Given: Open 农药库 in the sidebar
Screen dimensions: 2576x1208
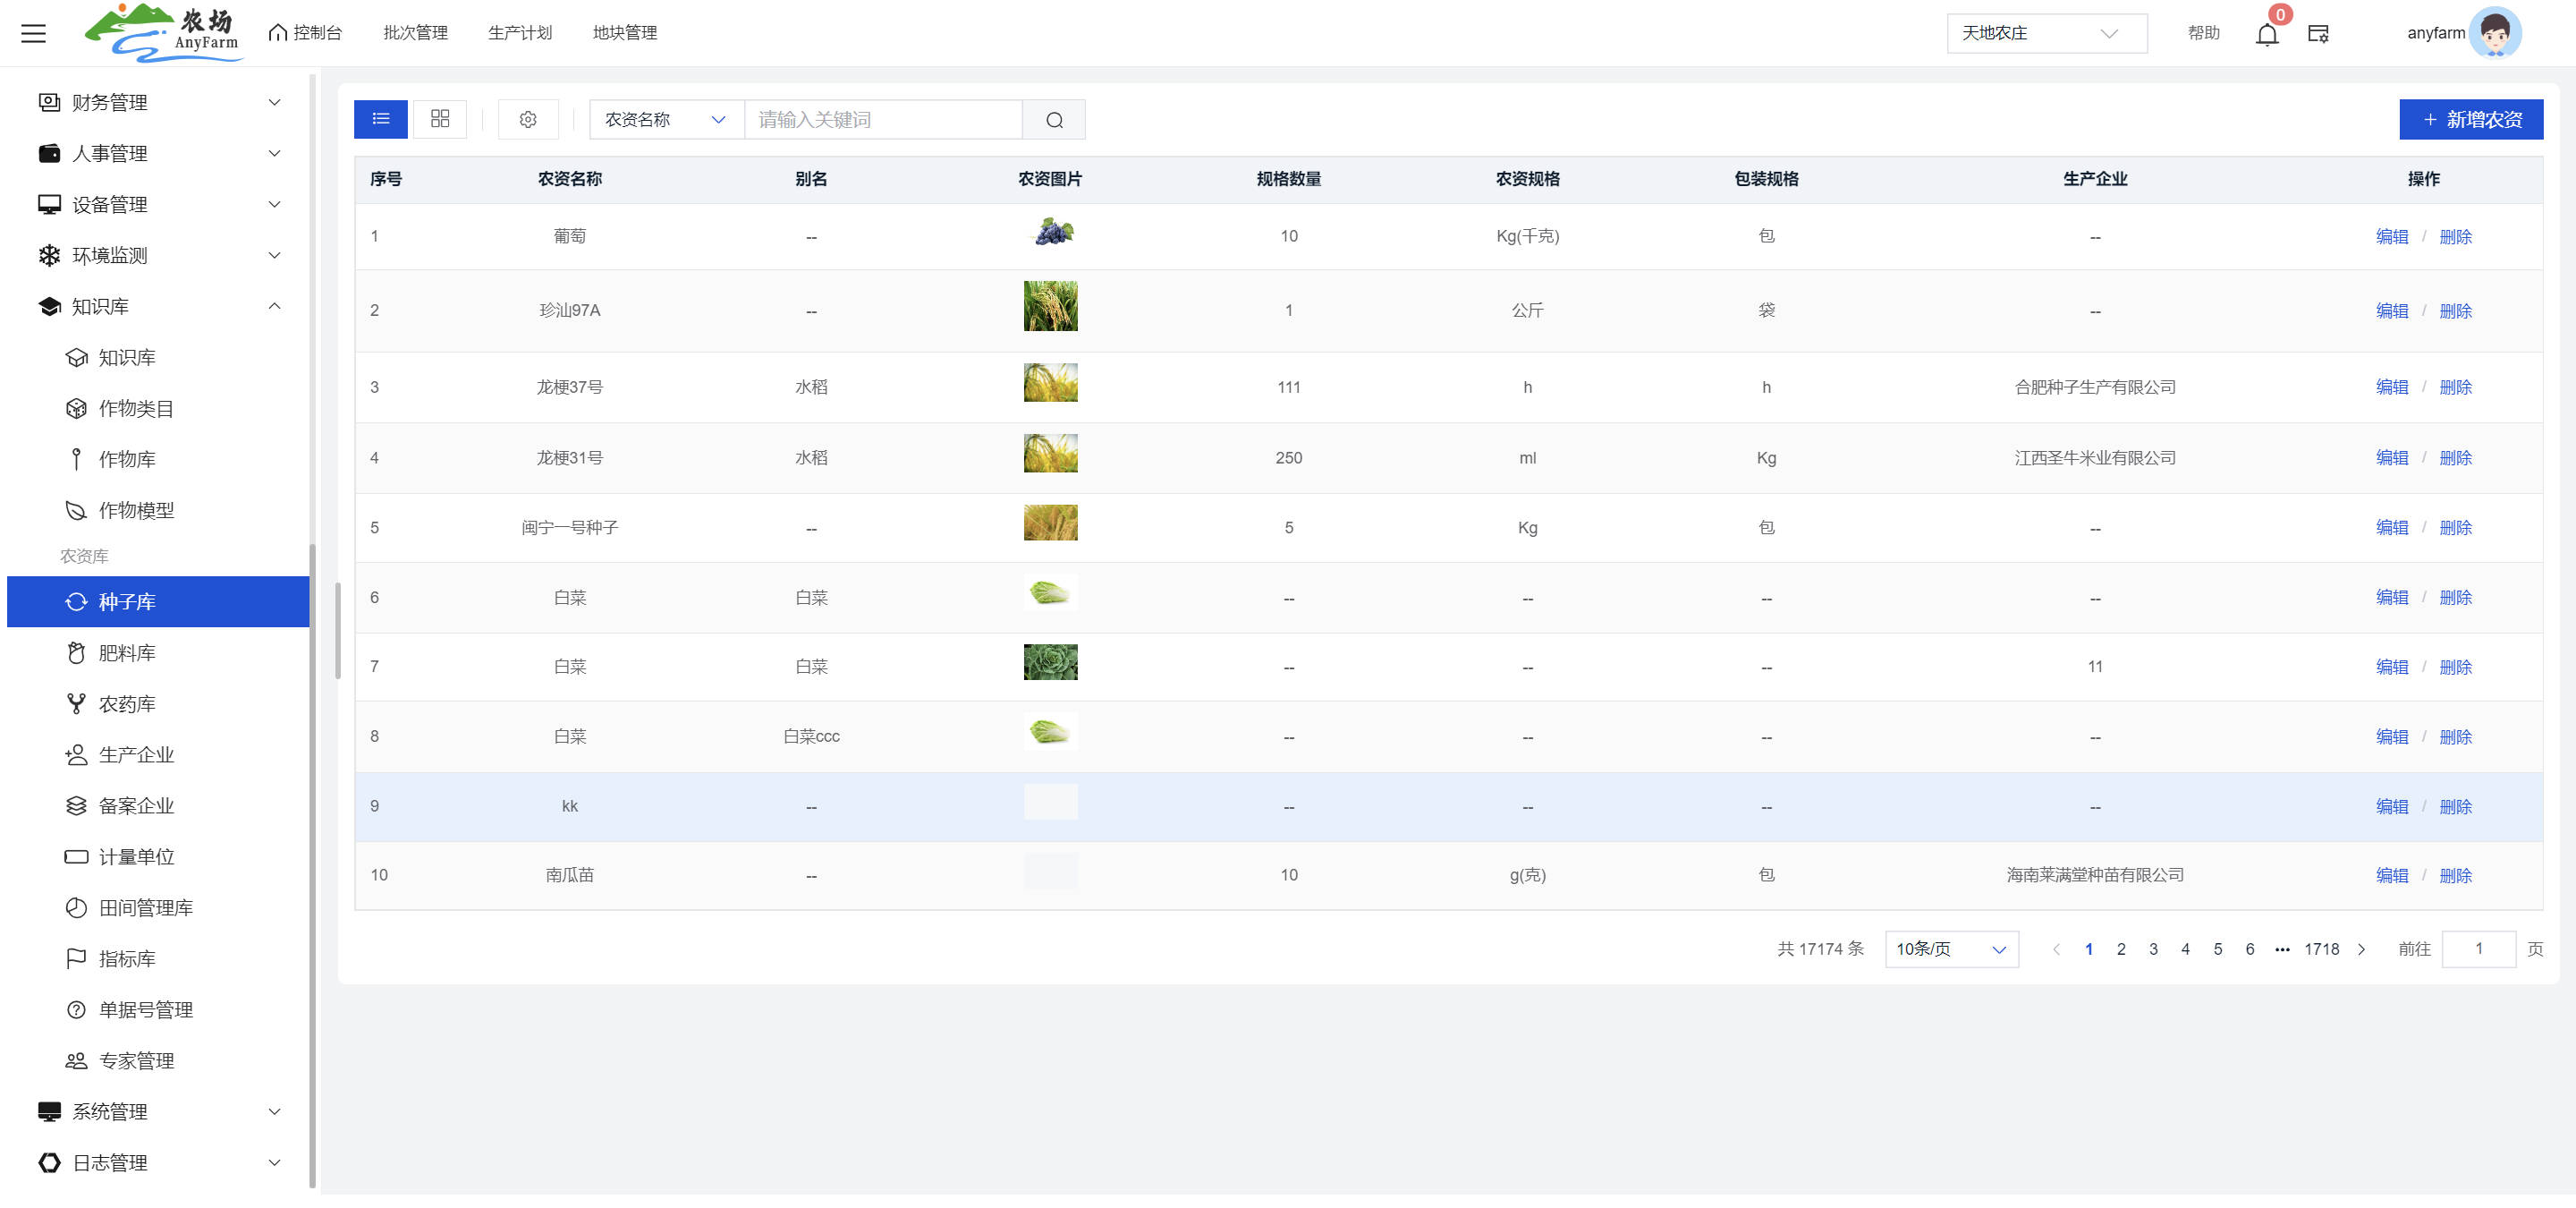Looking at the screenshot, I should 127,704.
